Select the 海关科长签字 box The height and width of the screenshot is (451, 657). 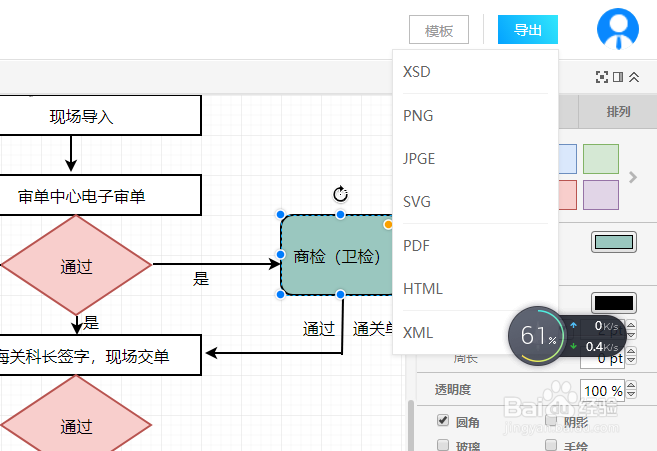point(101,355)
